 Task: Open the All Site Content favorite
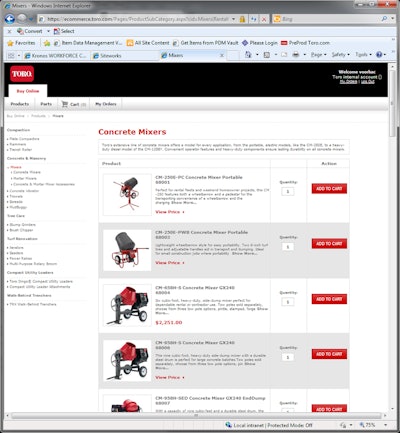point(148,43)
